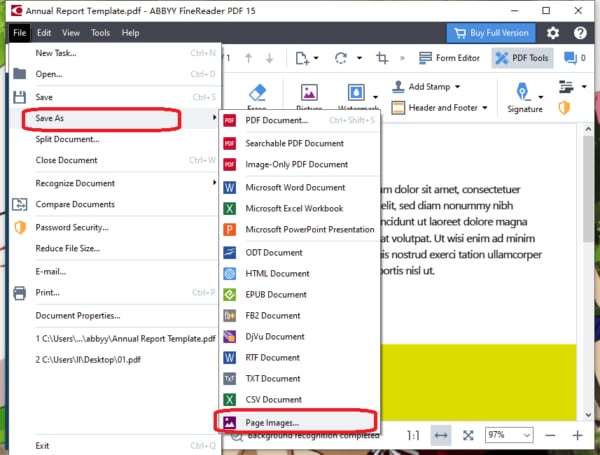Open Password Security... option

pyautogui.click(x=115, y=227)
